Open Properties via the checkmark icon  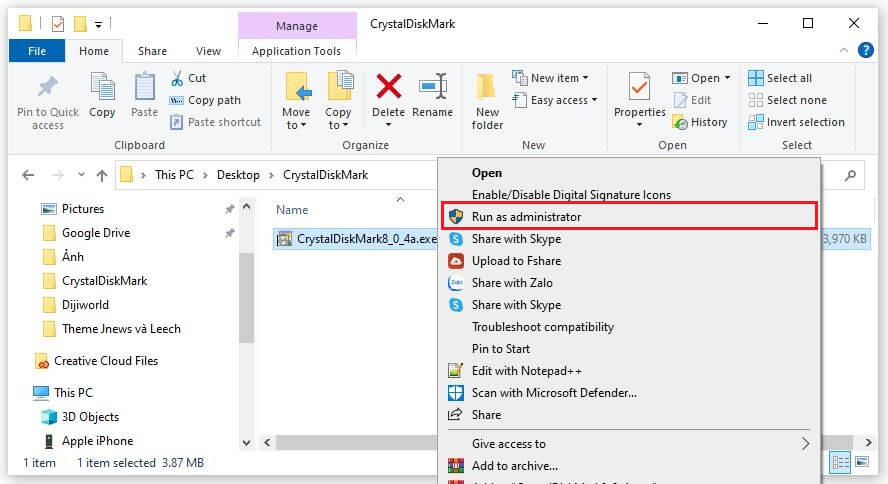pos(639,87)
